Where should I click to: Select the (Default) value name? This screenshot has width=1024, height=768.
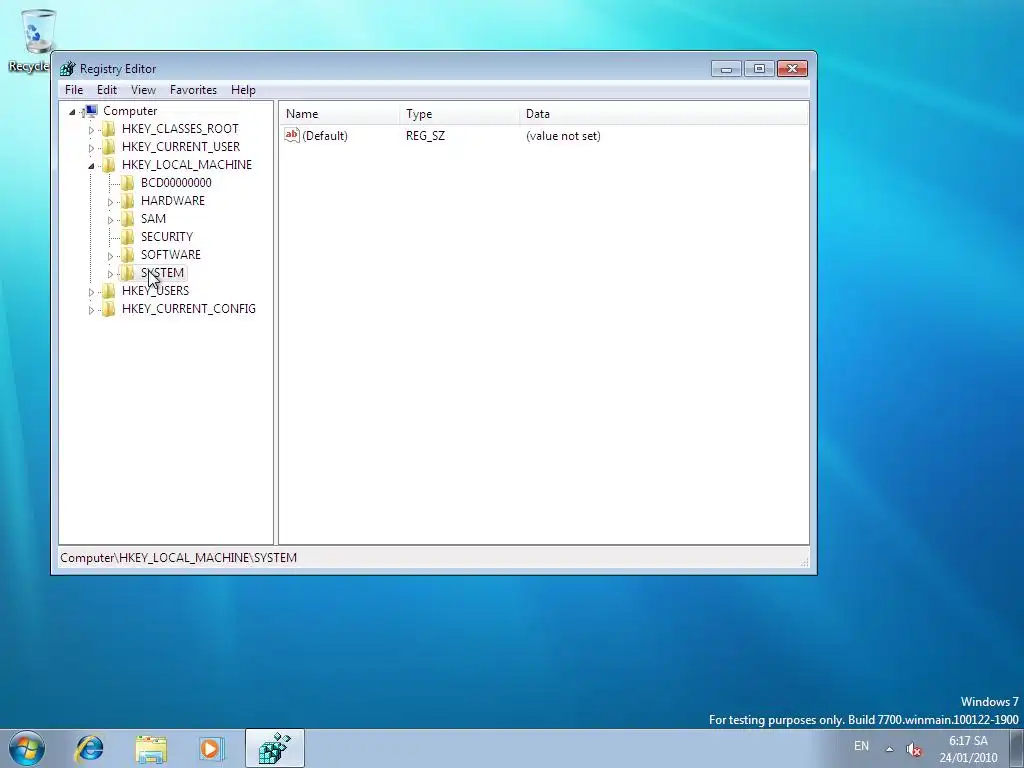coord(325,136)
